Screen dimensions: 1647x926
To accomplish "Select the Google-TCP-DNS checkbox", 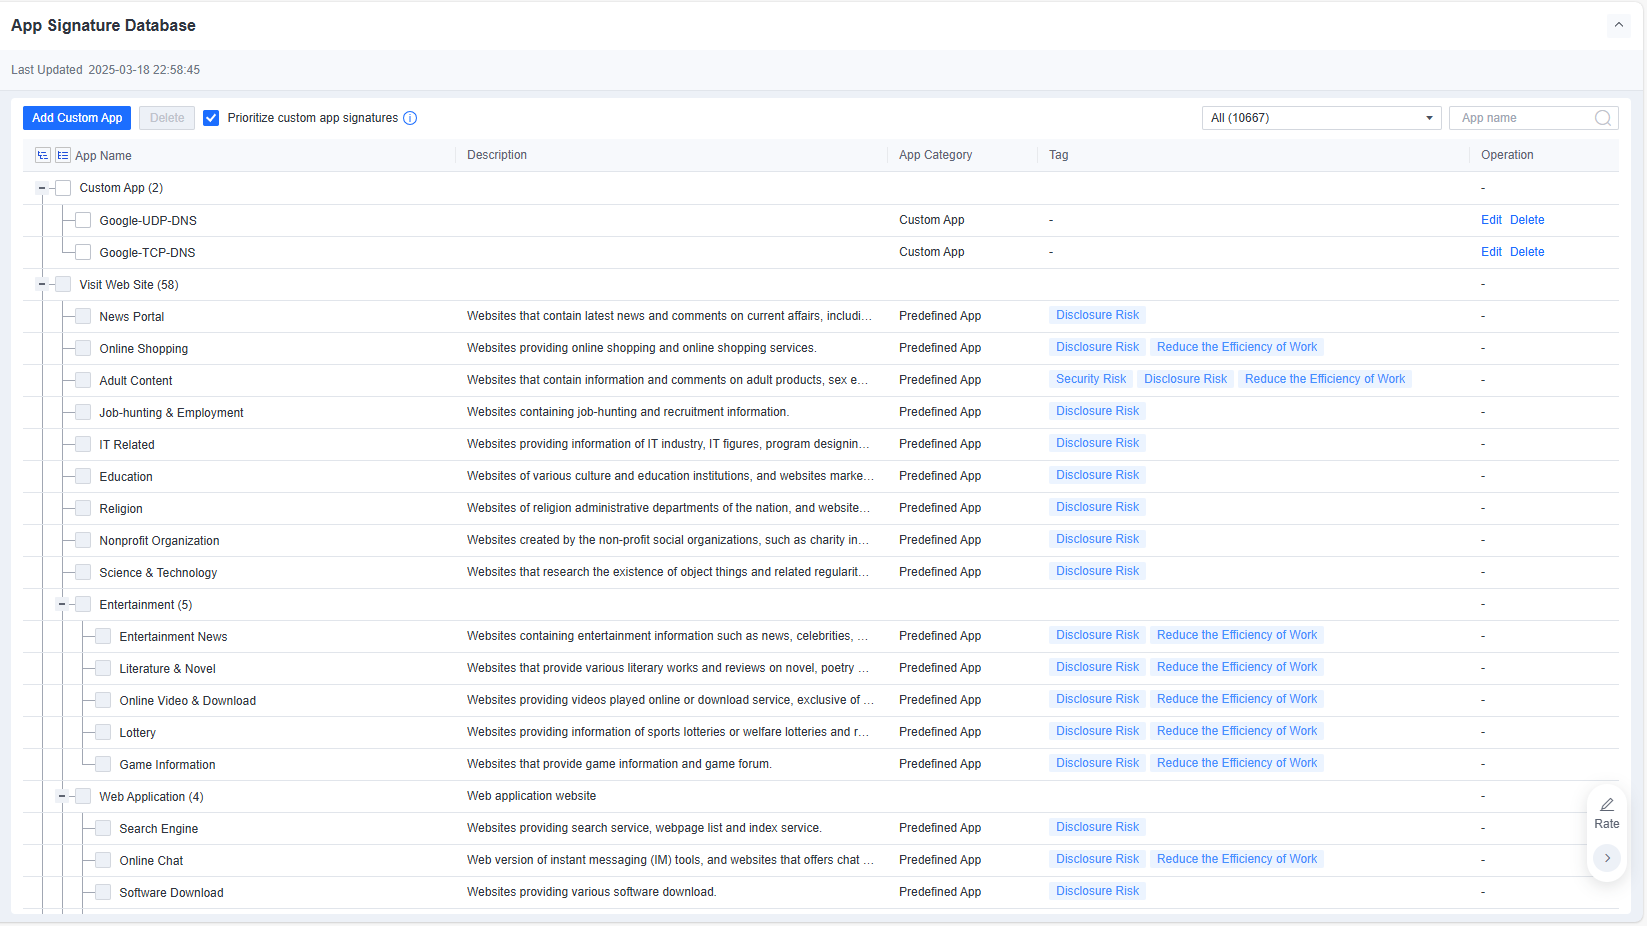I will (83, 252).
